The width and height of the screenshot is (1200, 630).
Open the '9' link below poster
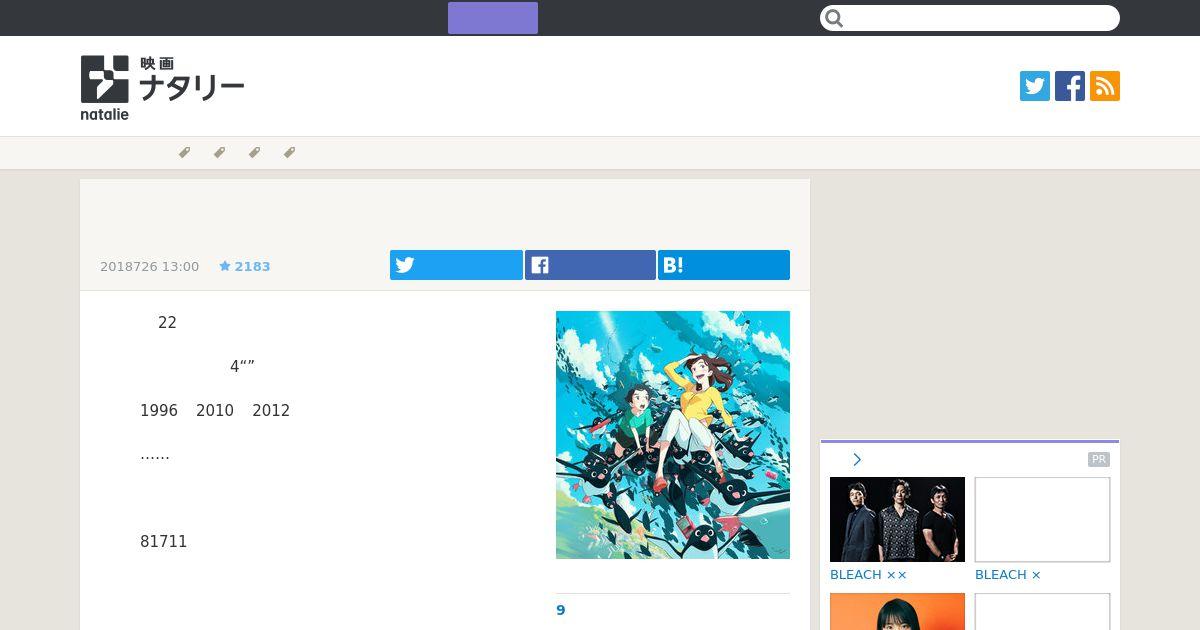coord(561,610)
